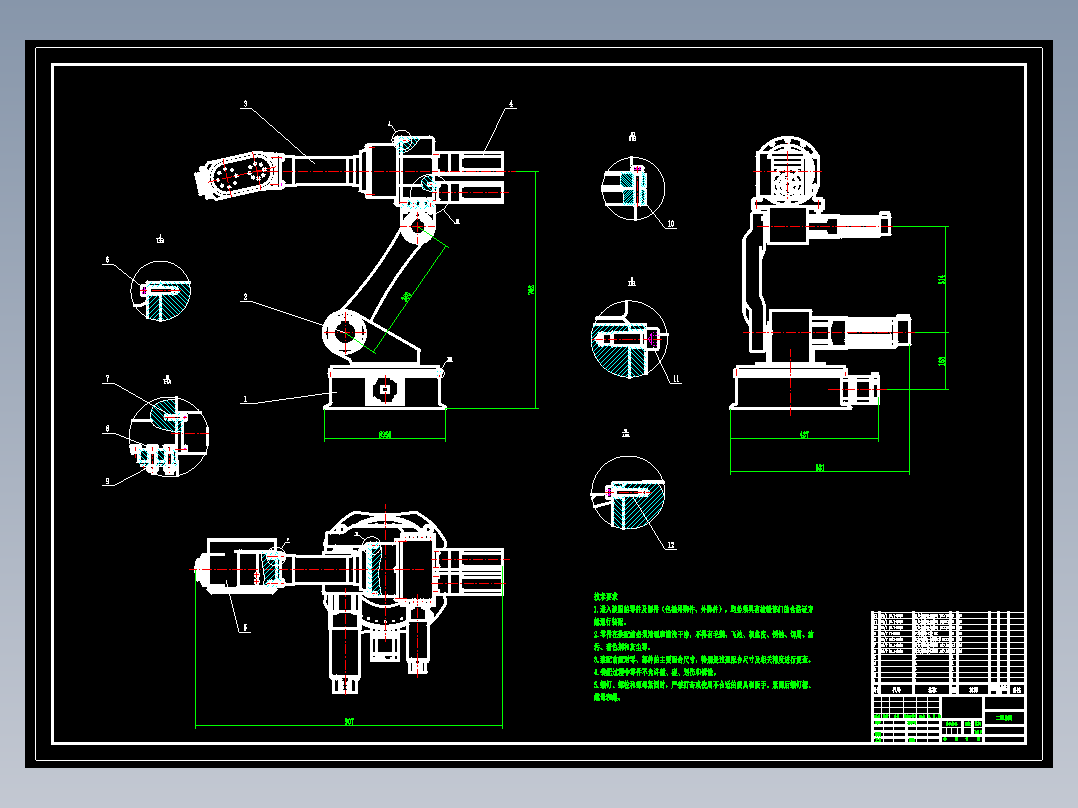1078x808 pixels.
Task: Click callout number "6" beside the detail circle
Action: click(x=107, y=260)
